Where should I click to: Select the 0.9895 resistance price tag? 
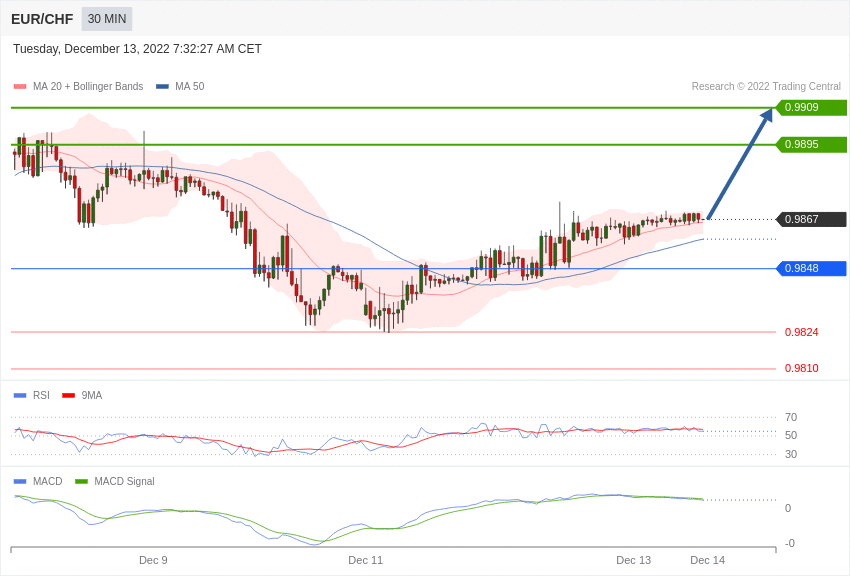(811, 144)
